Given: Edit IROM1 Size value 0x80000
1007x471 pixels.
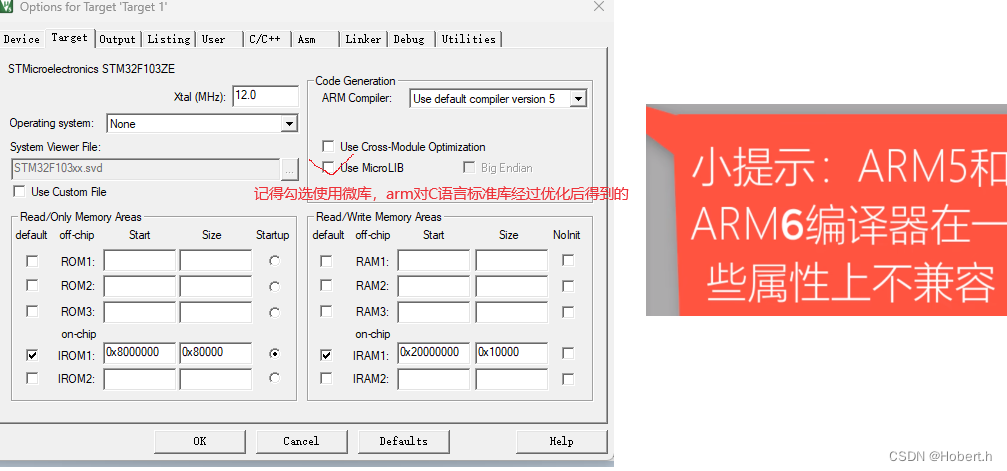Looking at the screenshot, I should [216, 353].
